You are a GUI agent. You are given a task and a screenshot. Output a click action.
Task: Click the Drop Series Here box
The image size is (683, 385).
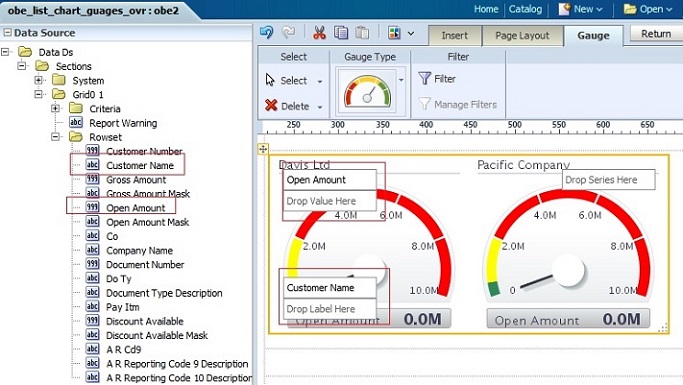609,179
